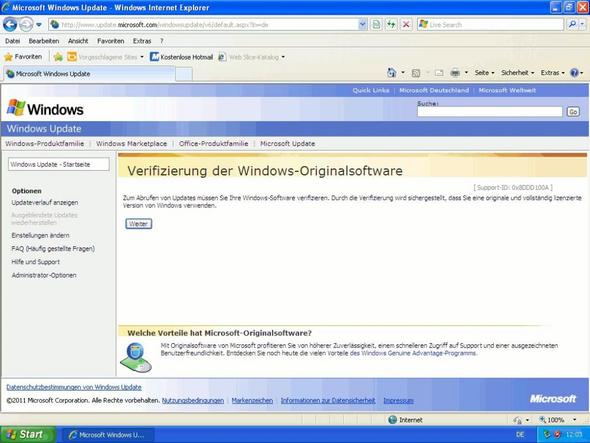The height and width of the screenshot is (443, 590).
Task: Open the Sicherheit command bar menu
Action: tap(517, 73)
